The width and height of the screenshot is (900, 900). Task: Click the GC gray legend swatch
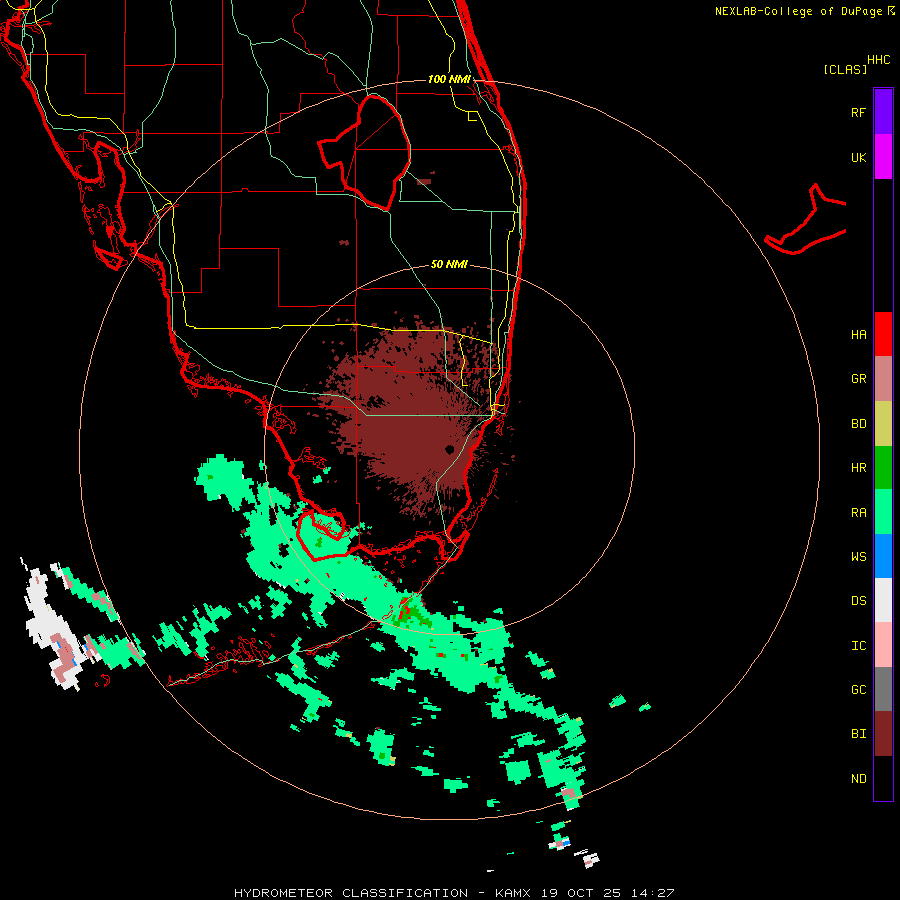883,689
